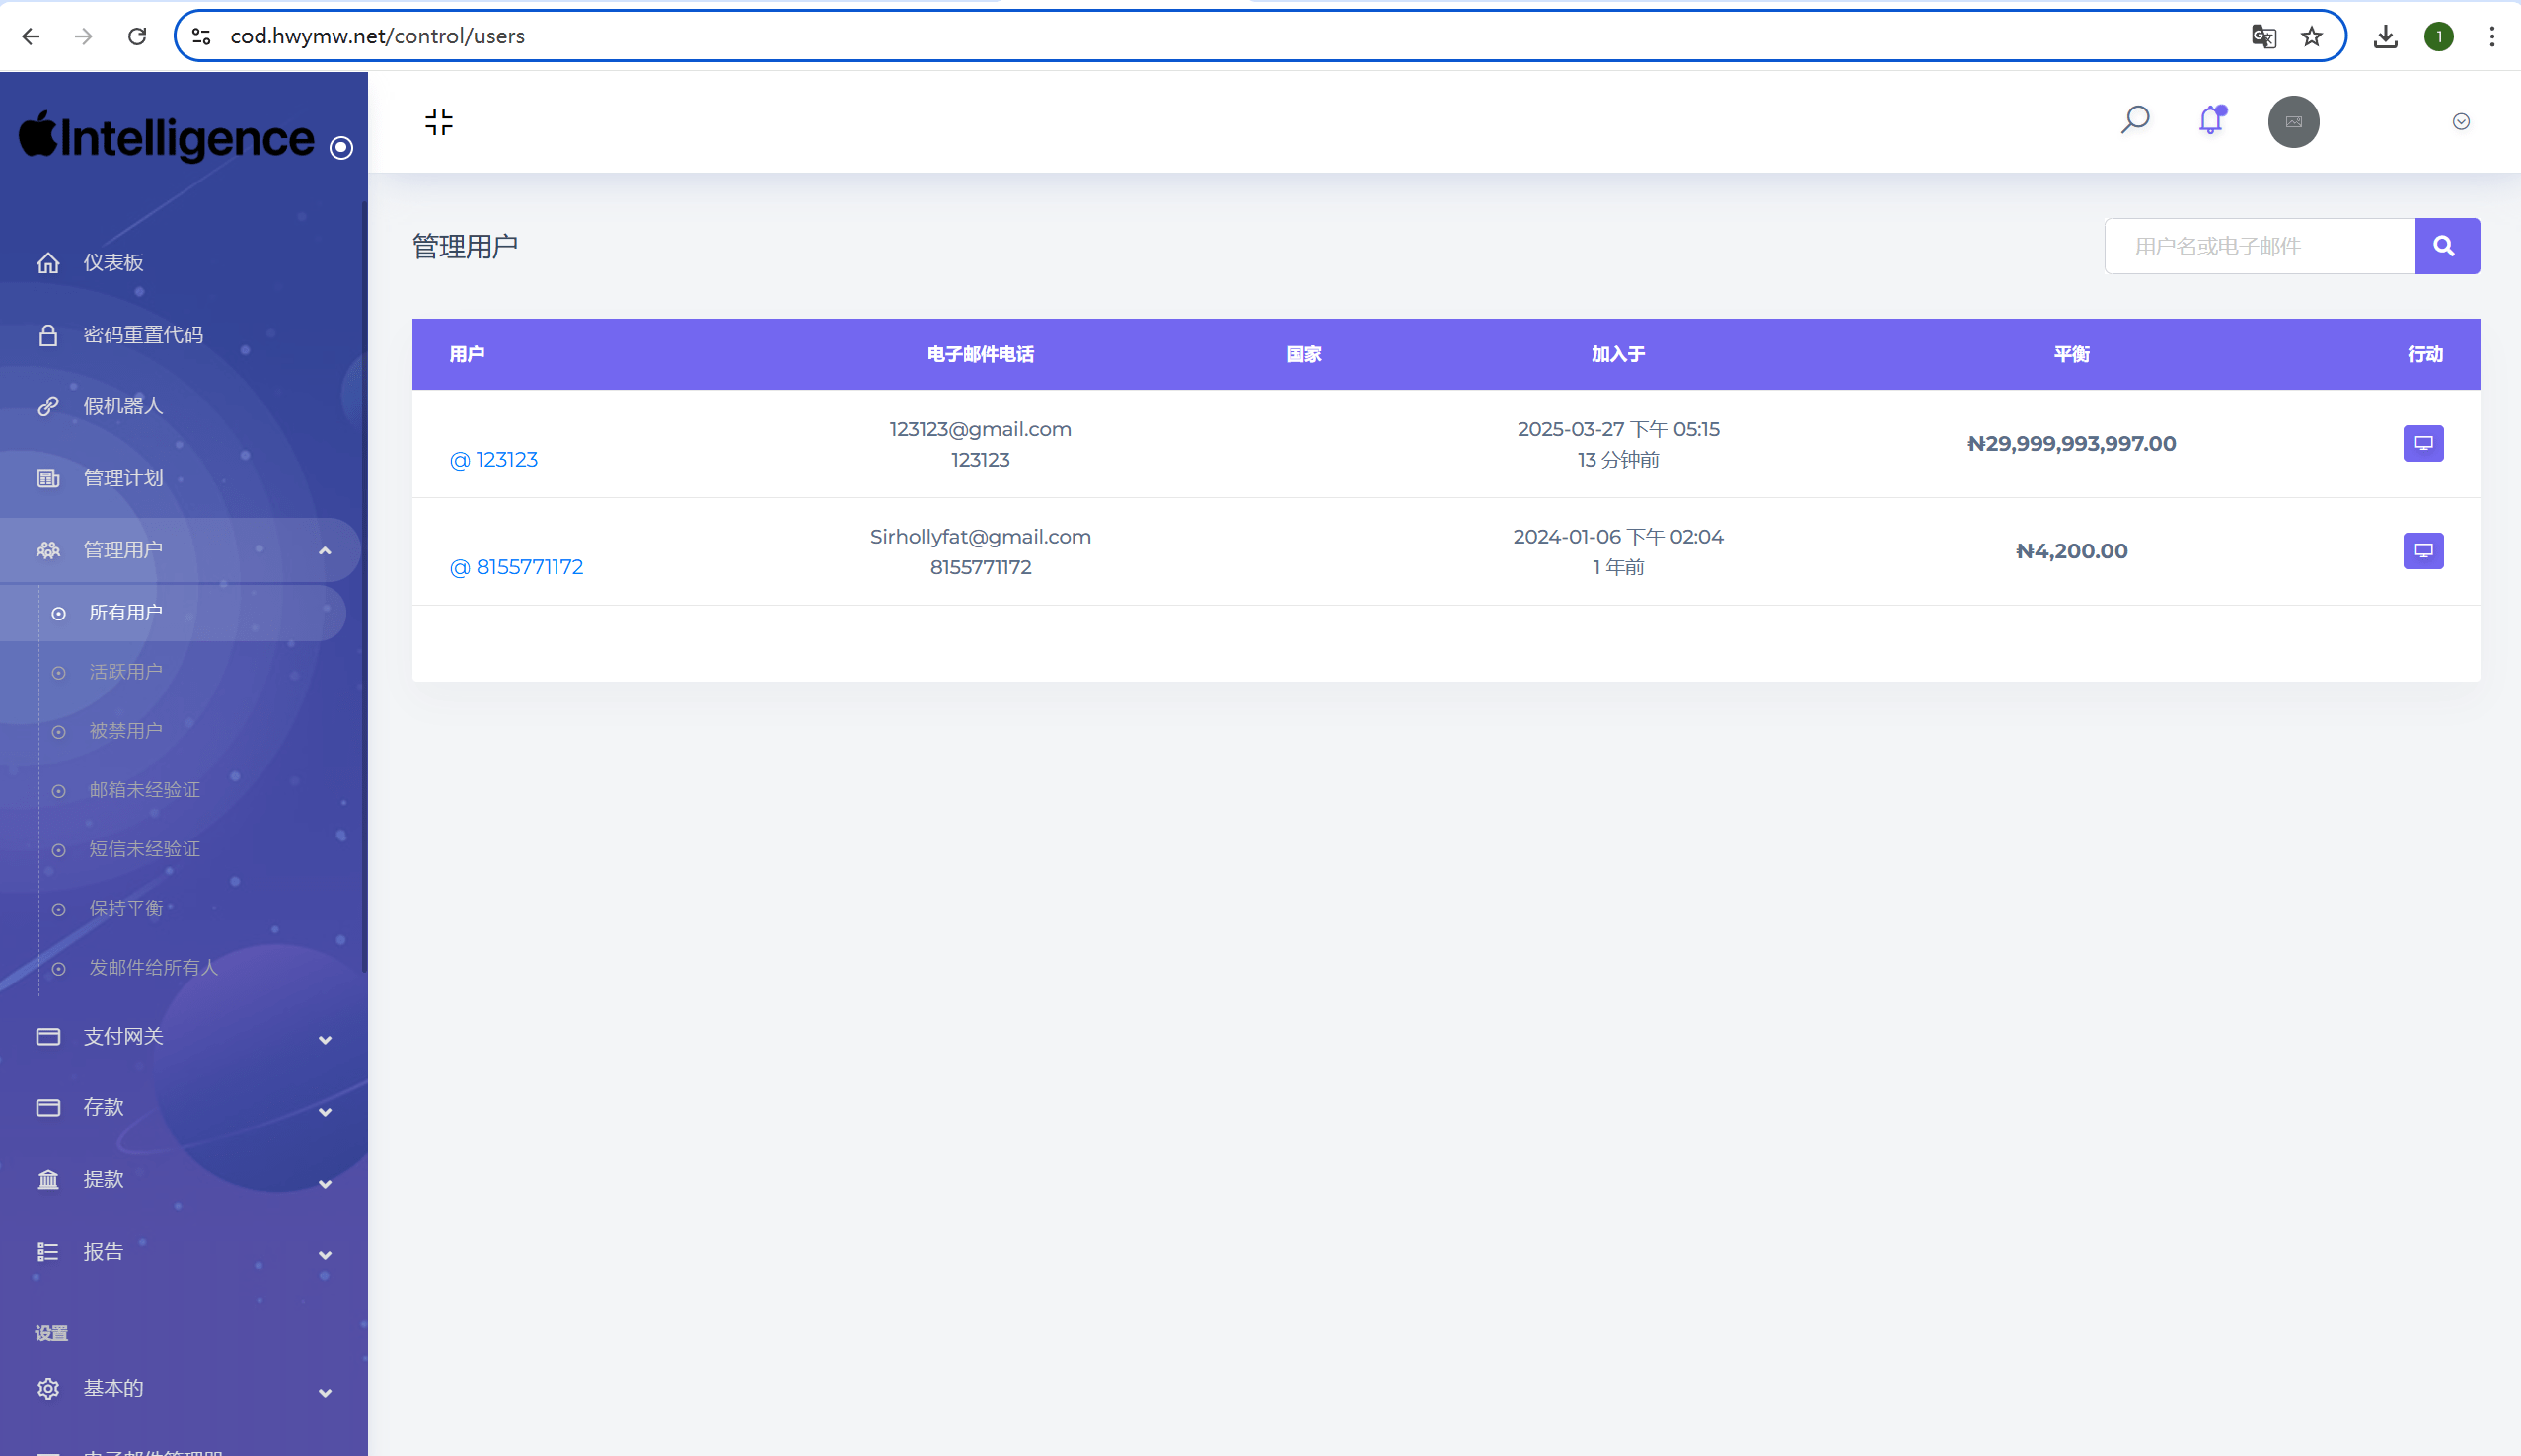Click the admin profile avatar
2521x1456 pixels.
click(x=2293, y=122)
